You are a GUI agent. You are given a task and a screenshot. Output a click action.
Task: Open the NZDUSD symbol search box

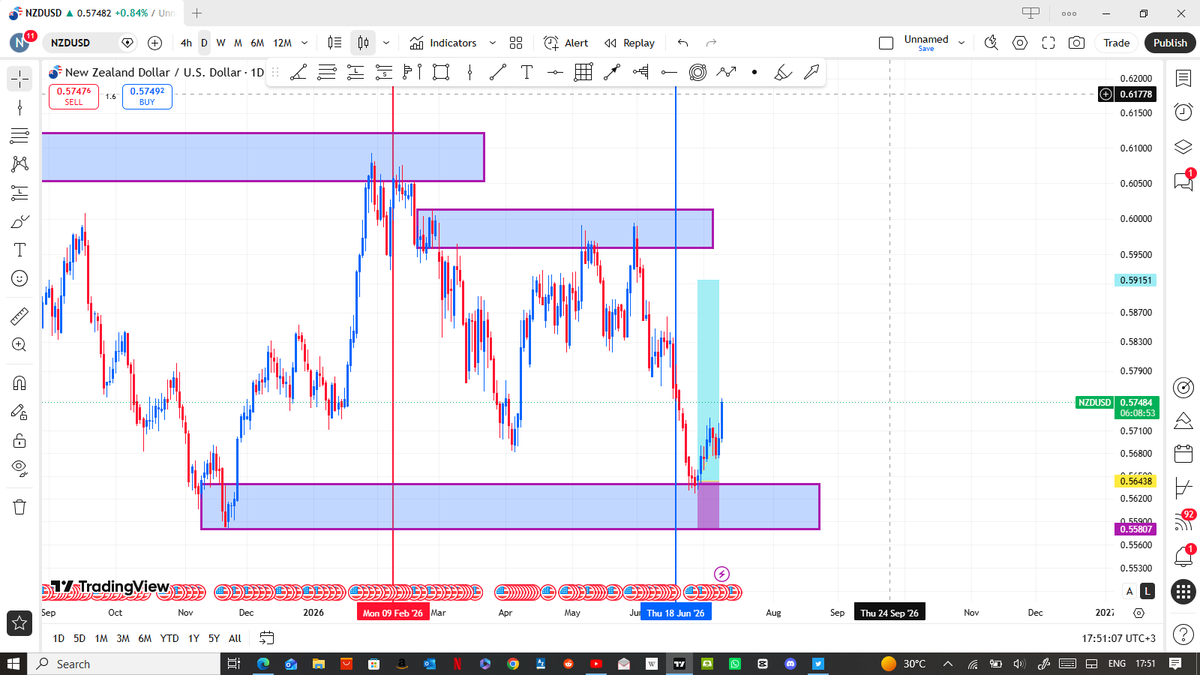[90, 43]
